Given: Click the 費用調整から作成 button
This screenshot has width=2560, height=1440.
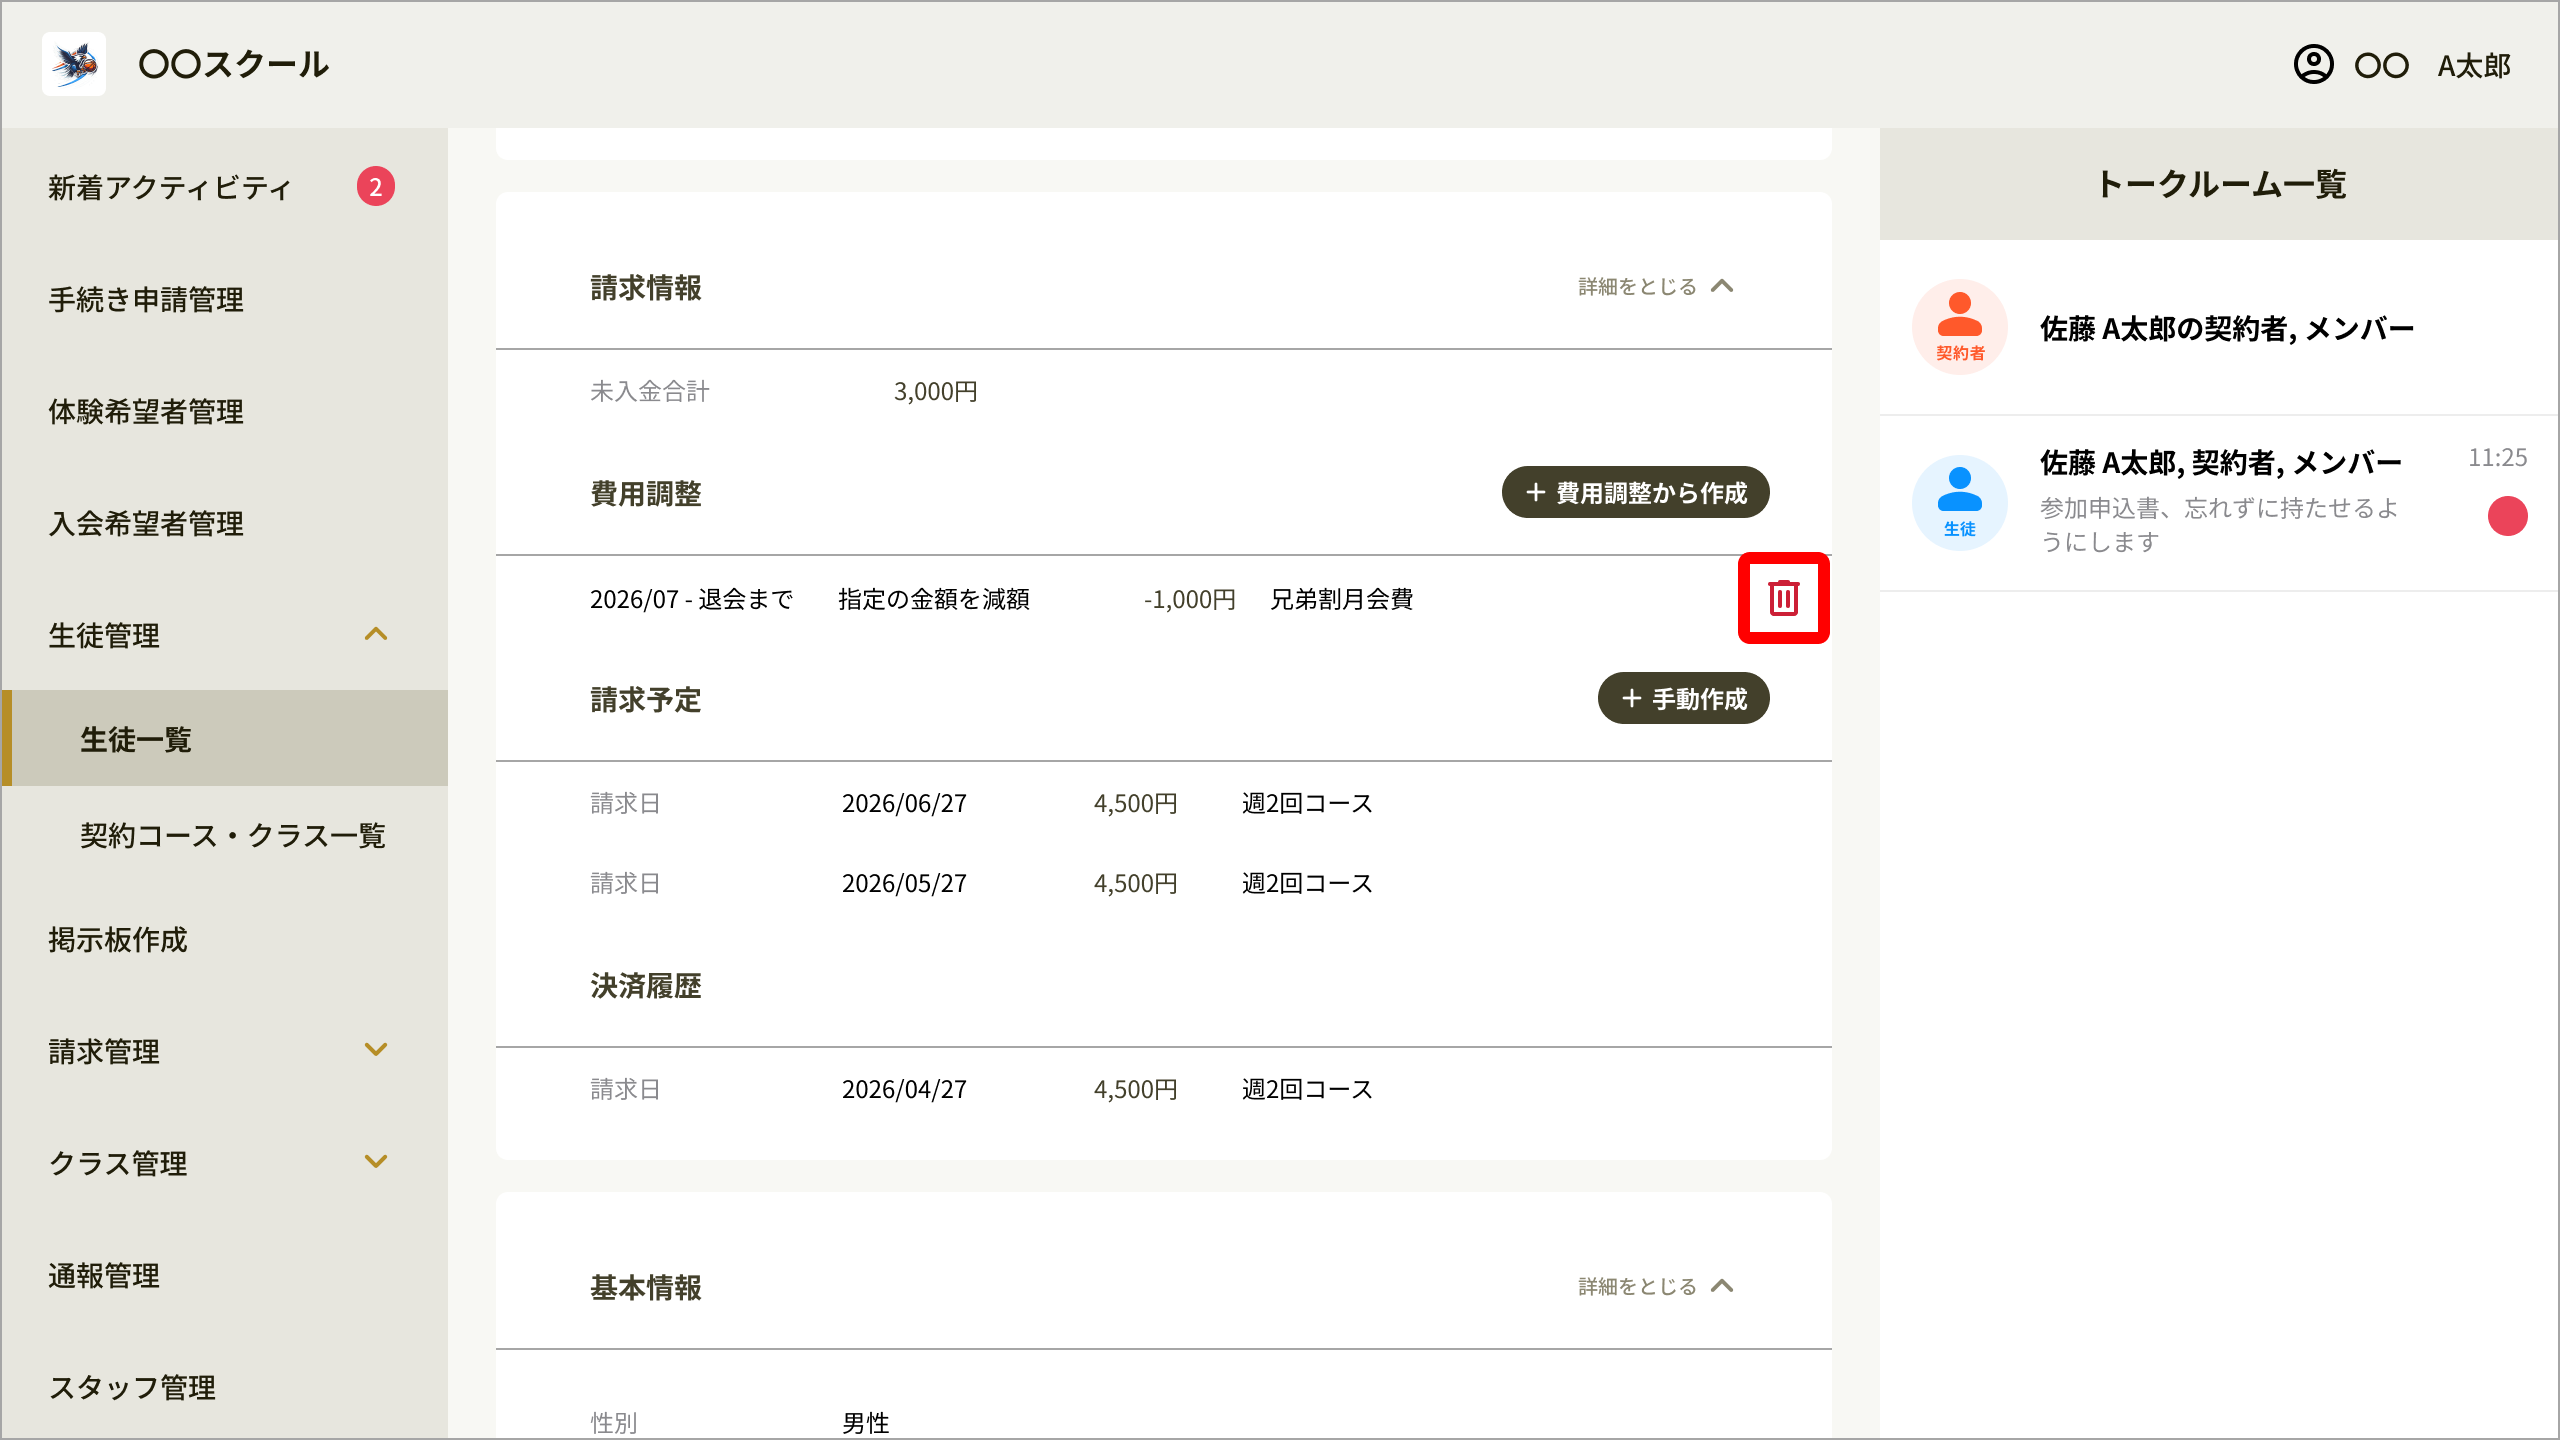Looking at the screenshot, I should [1635, 492].
